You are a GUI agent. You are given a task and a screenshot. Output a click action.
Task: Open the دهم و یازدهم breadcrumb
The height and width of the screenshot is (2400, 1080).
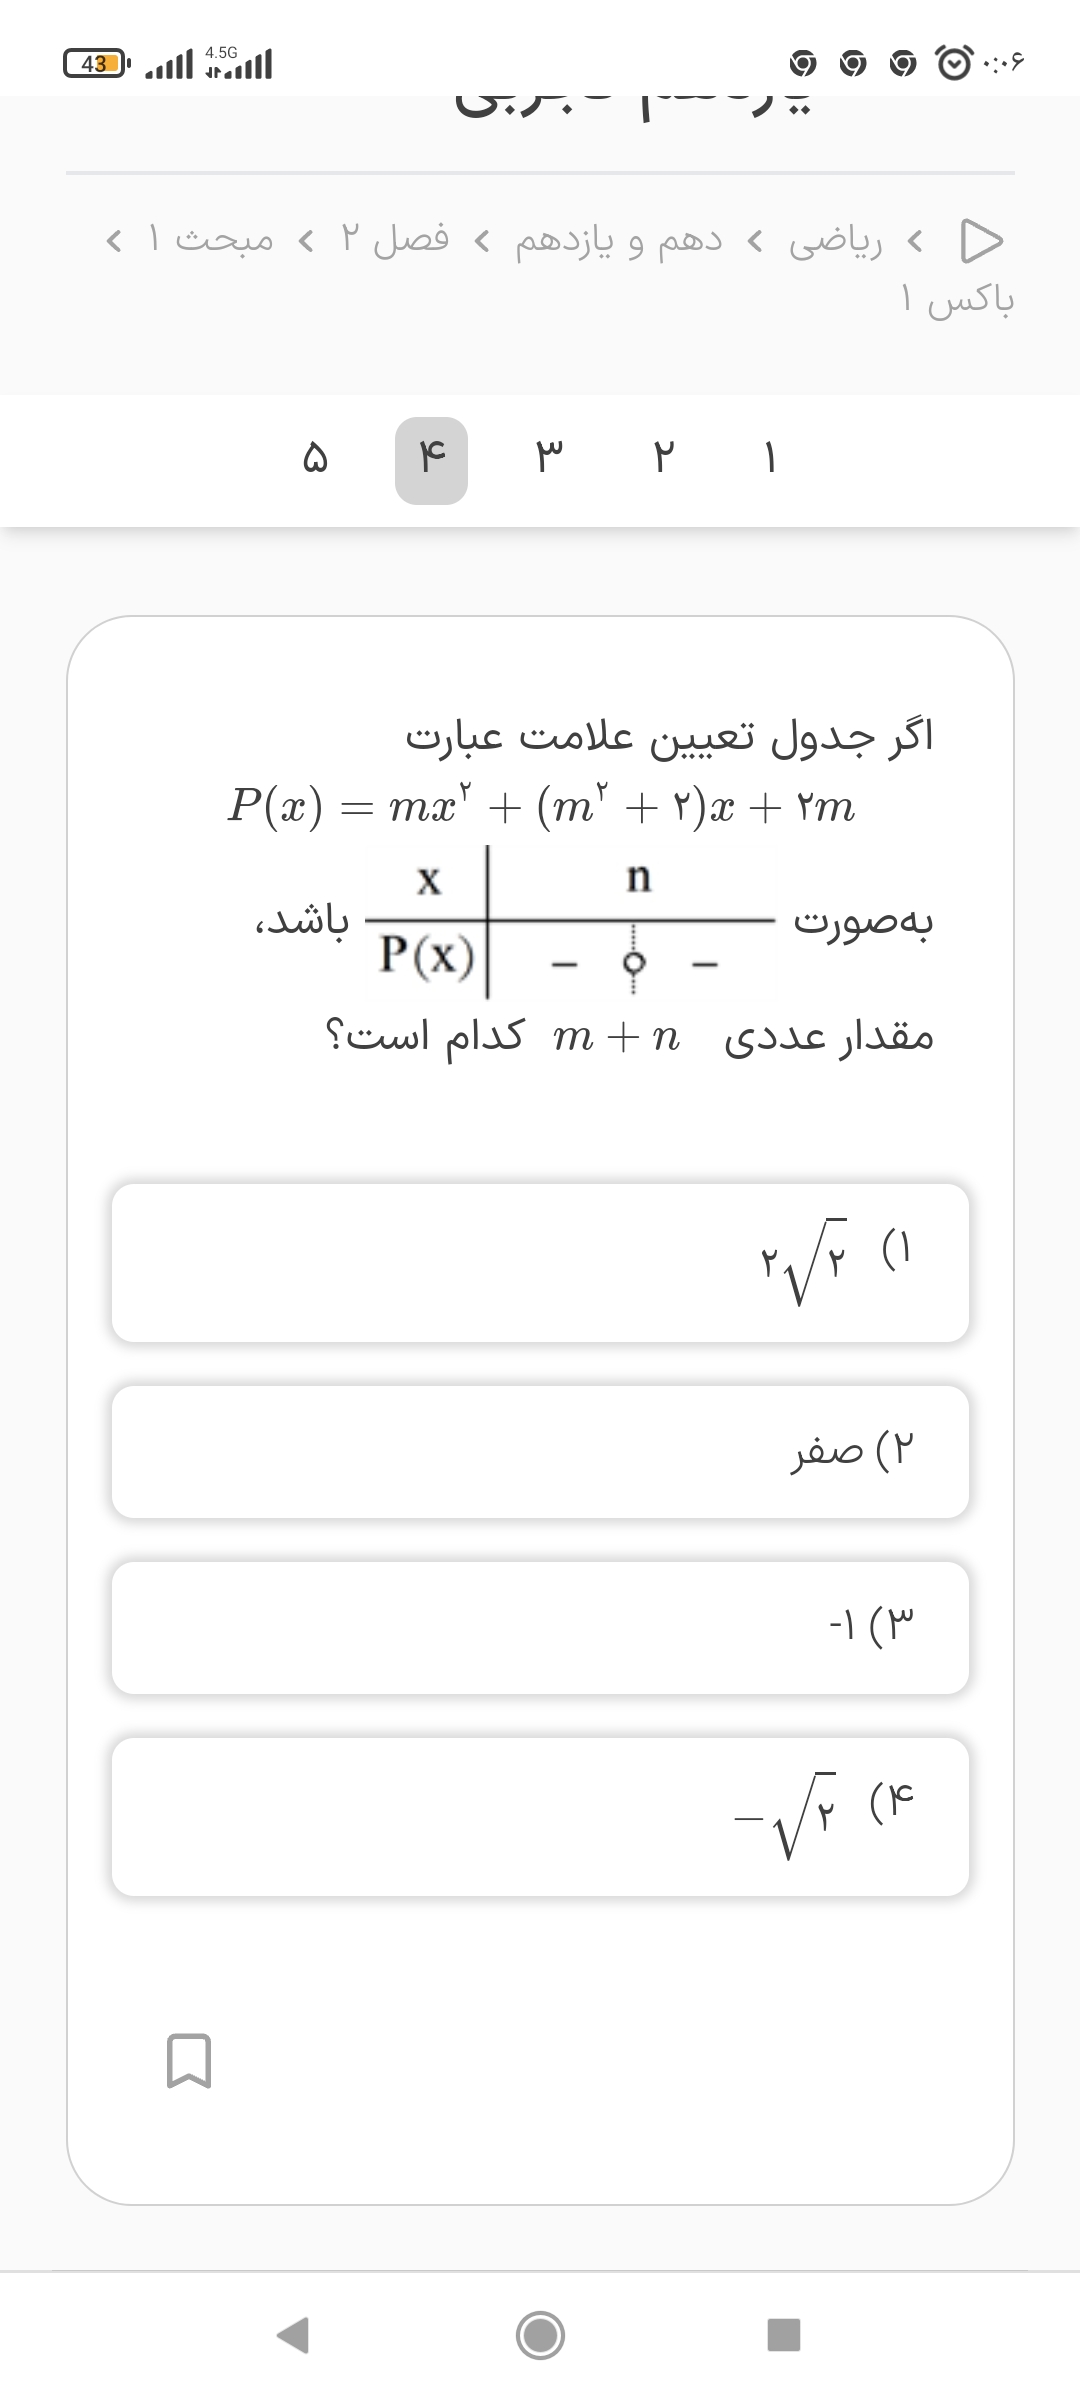(x=618, y=241)
